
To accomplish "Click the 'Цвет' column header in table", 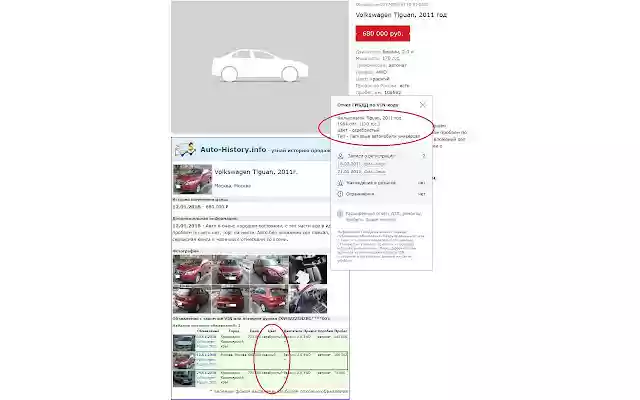I will click(x=272, y=331).
